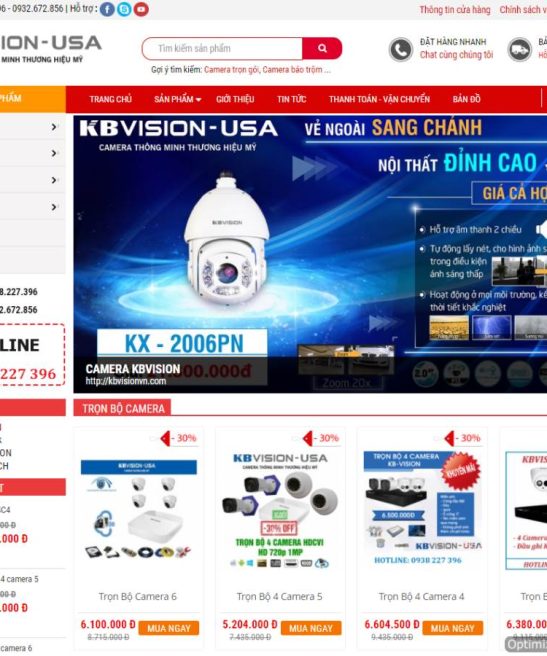Focus the Tìm kiếm sản phẩm search field
The width and height of the screenshot is (547, 656).
coord(222,48)
